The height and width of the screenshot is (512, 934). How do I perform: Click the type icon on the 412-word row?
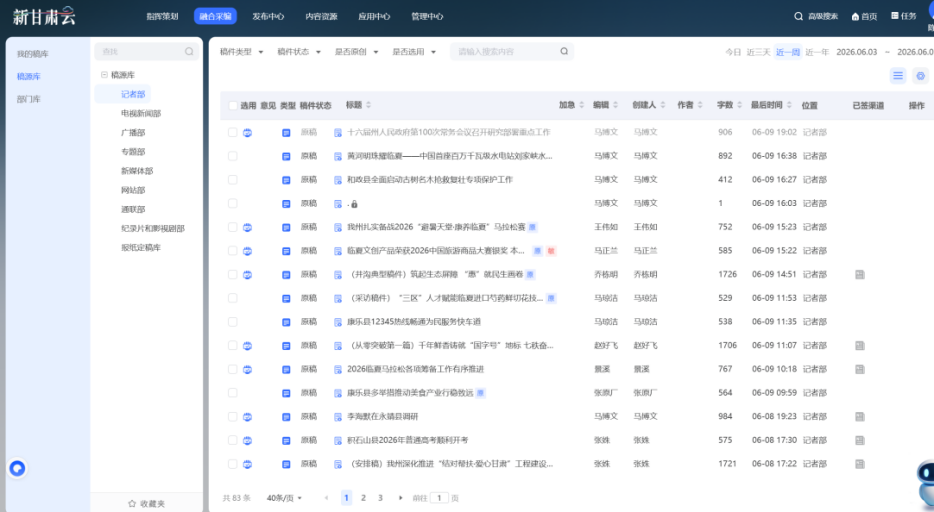click(x=286, y=180)
